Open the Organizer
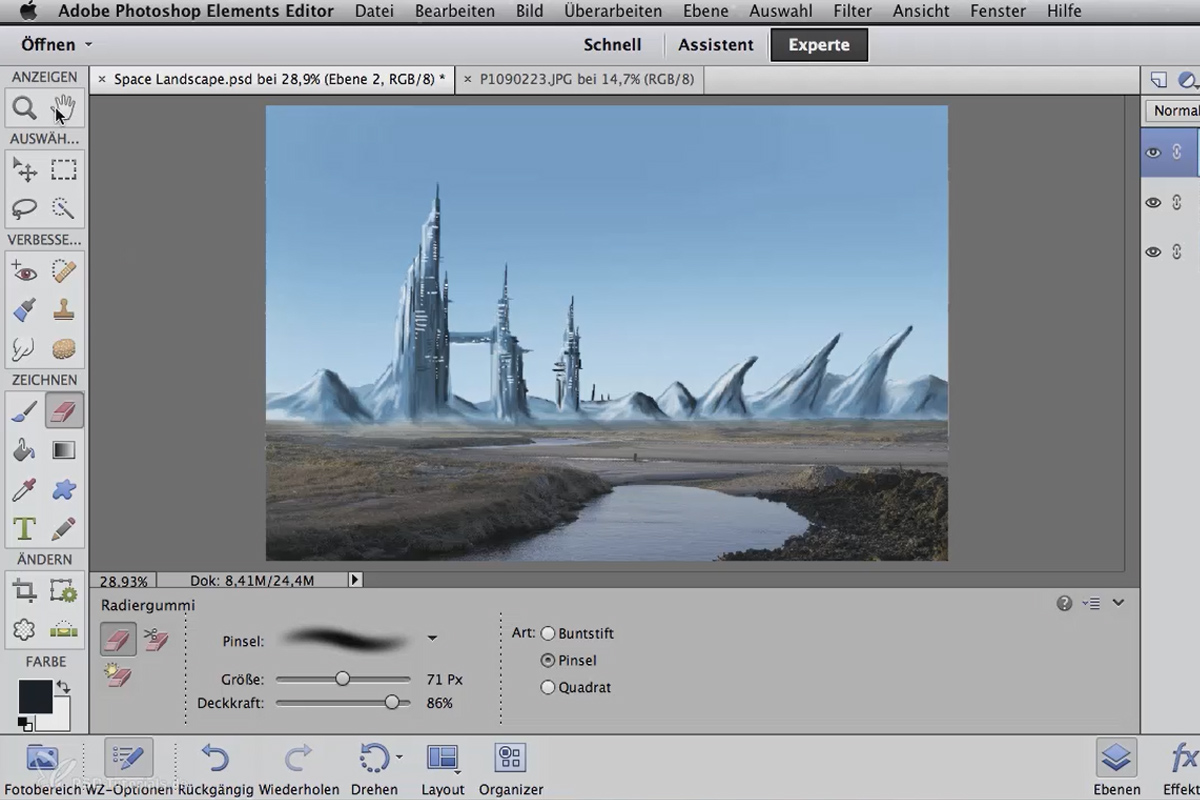Viewport: 1200px width, 800px height. point(511,768)
